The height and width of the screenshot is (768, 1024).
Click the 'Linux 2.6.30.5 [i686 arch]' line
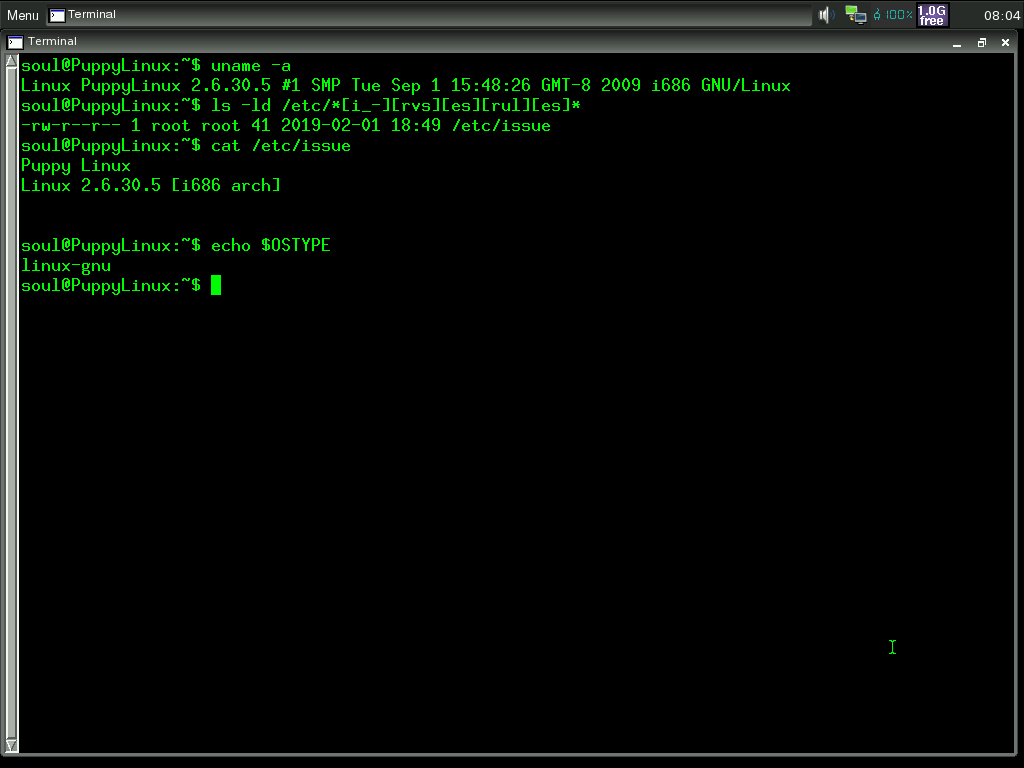click(x=151, y=185)
